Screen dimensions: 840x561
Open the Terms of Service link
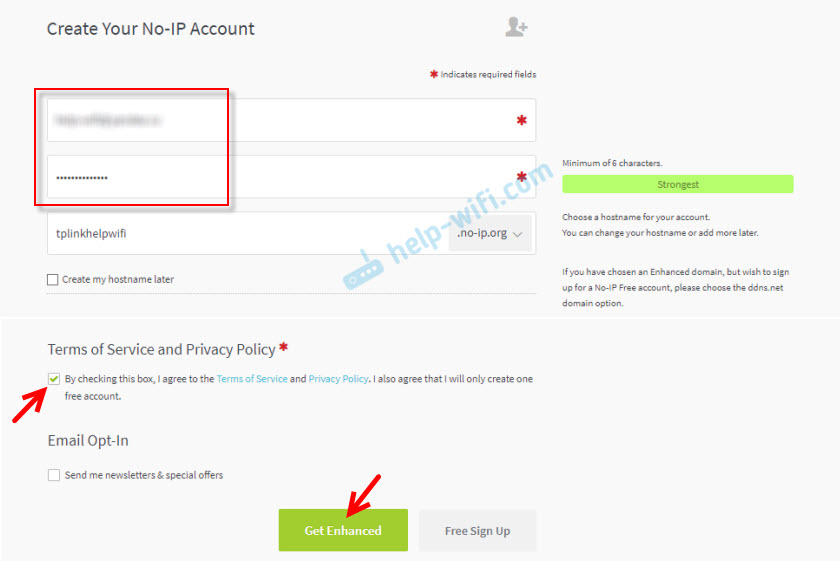tap(252, 379)
